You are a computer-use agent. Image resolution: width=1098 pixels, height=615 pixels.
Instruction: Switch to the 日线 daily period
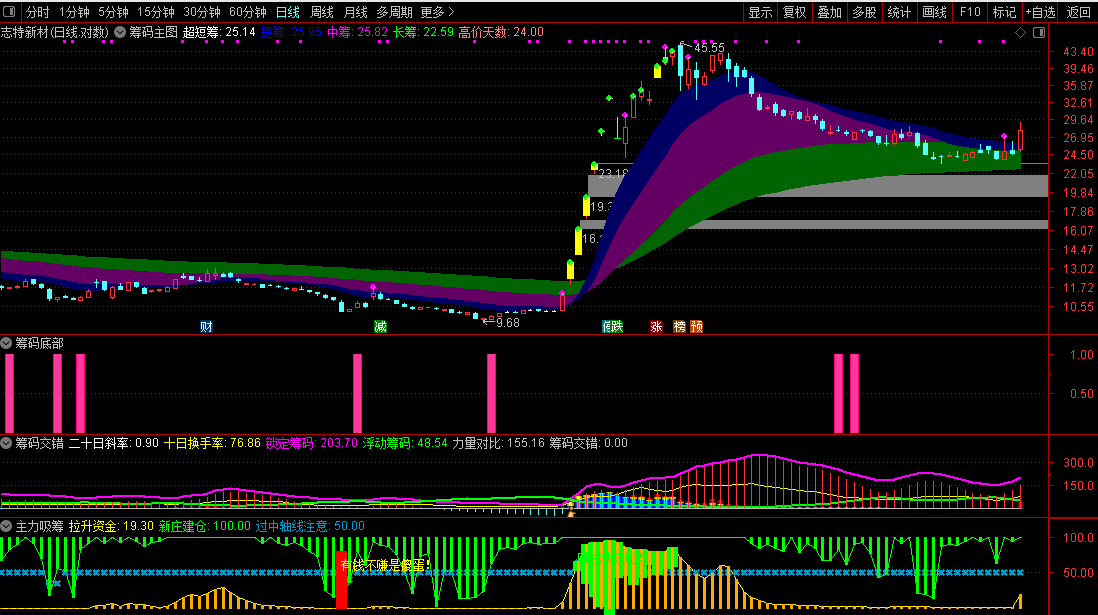287,12
